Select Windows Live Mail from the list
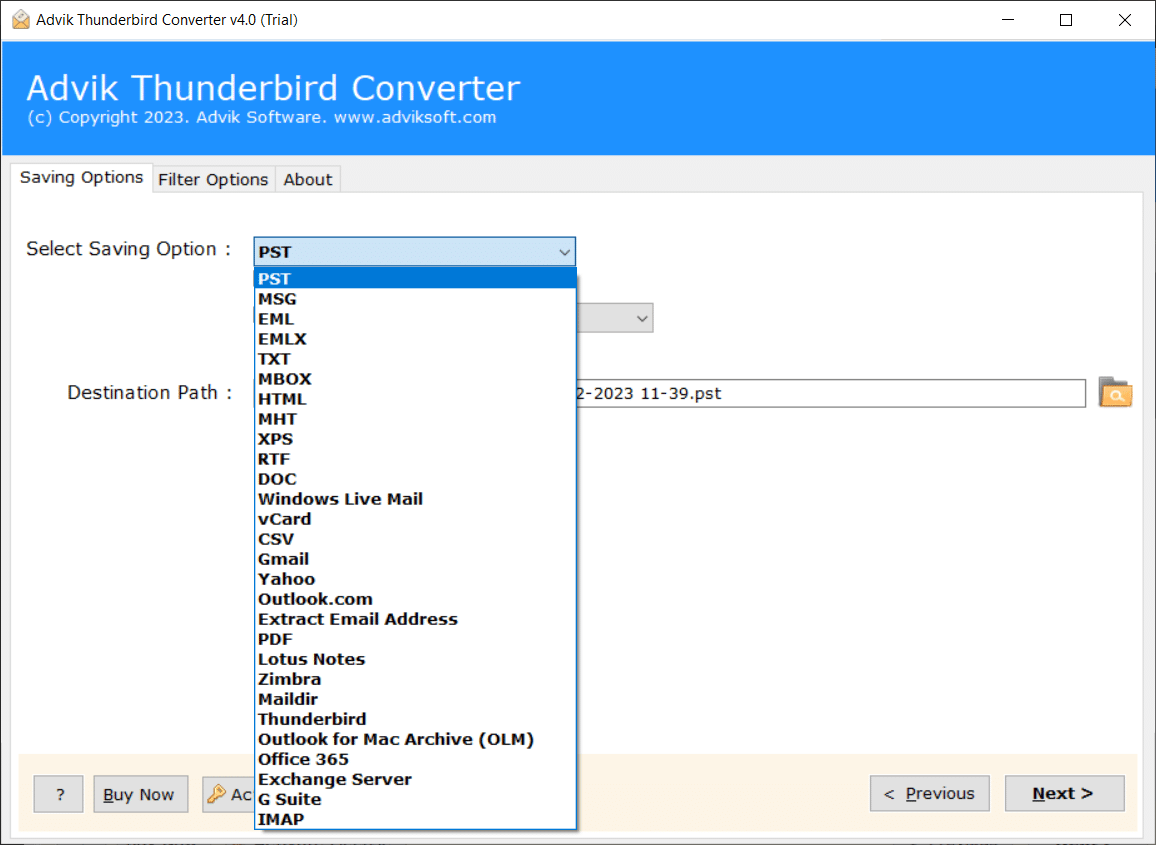The image size is (1156, 845). point(340,499)
